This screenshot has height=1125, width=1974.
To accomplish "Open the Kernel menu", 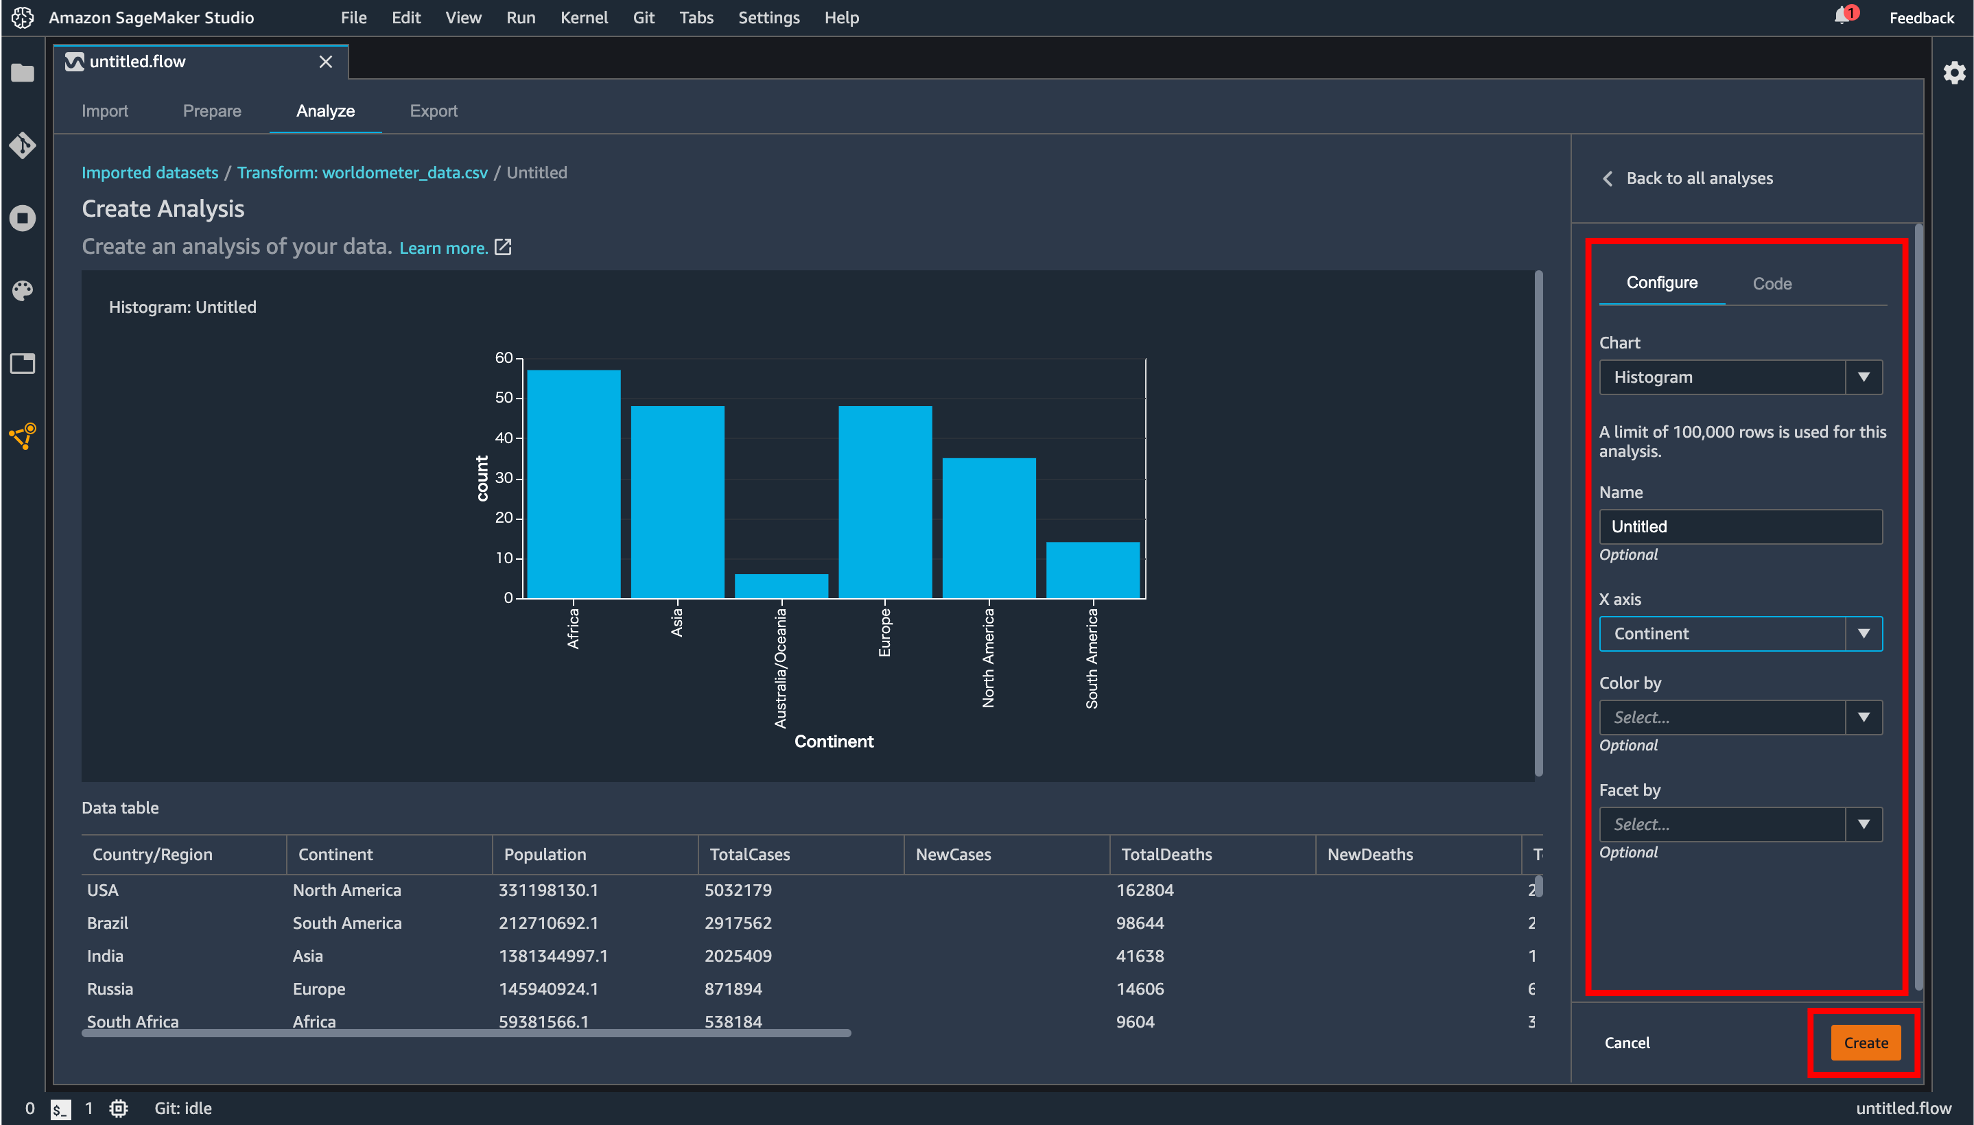I will pyautogui.click(x=584, y=17).
